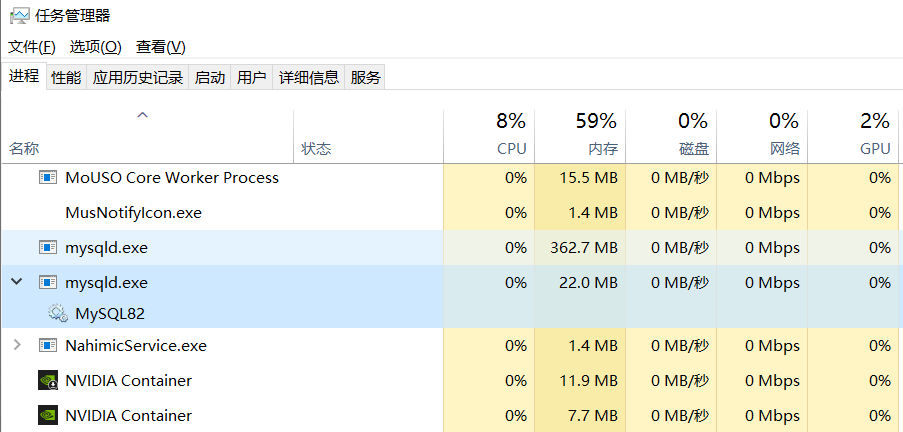Select the 进程 tab
The height and width of the screenshot is (432, 903).
(x=24, y=76)
